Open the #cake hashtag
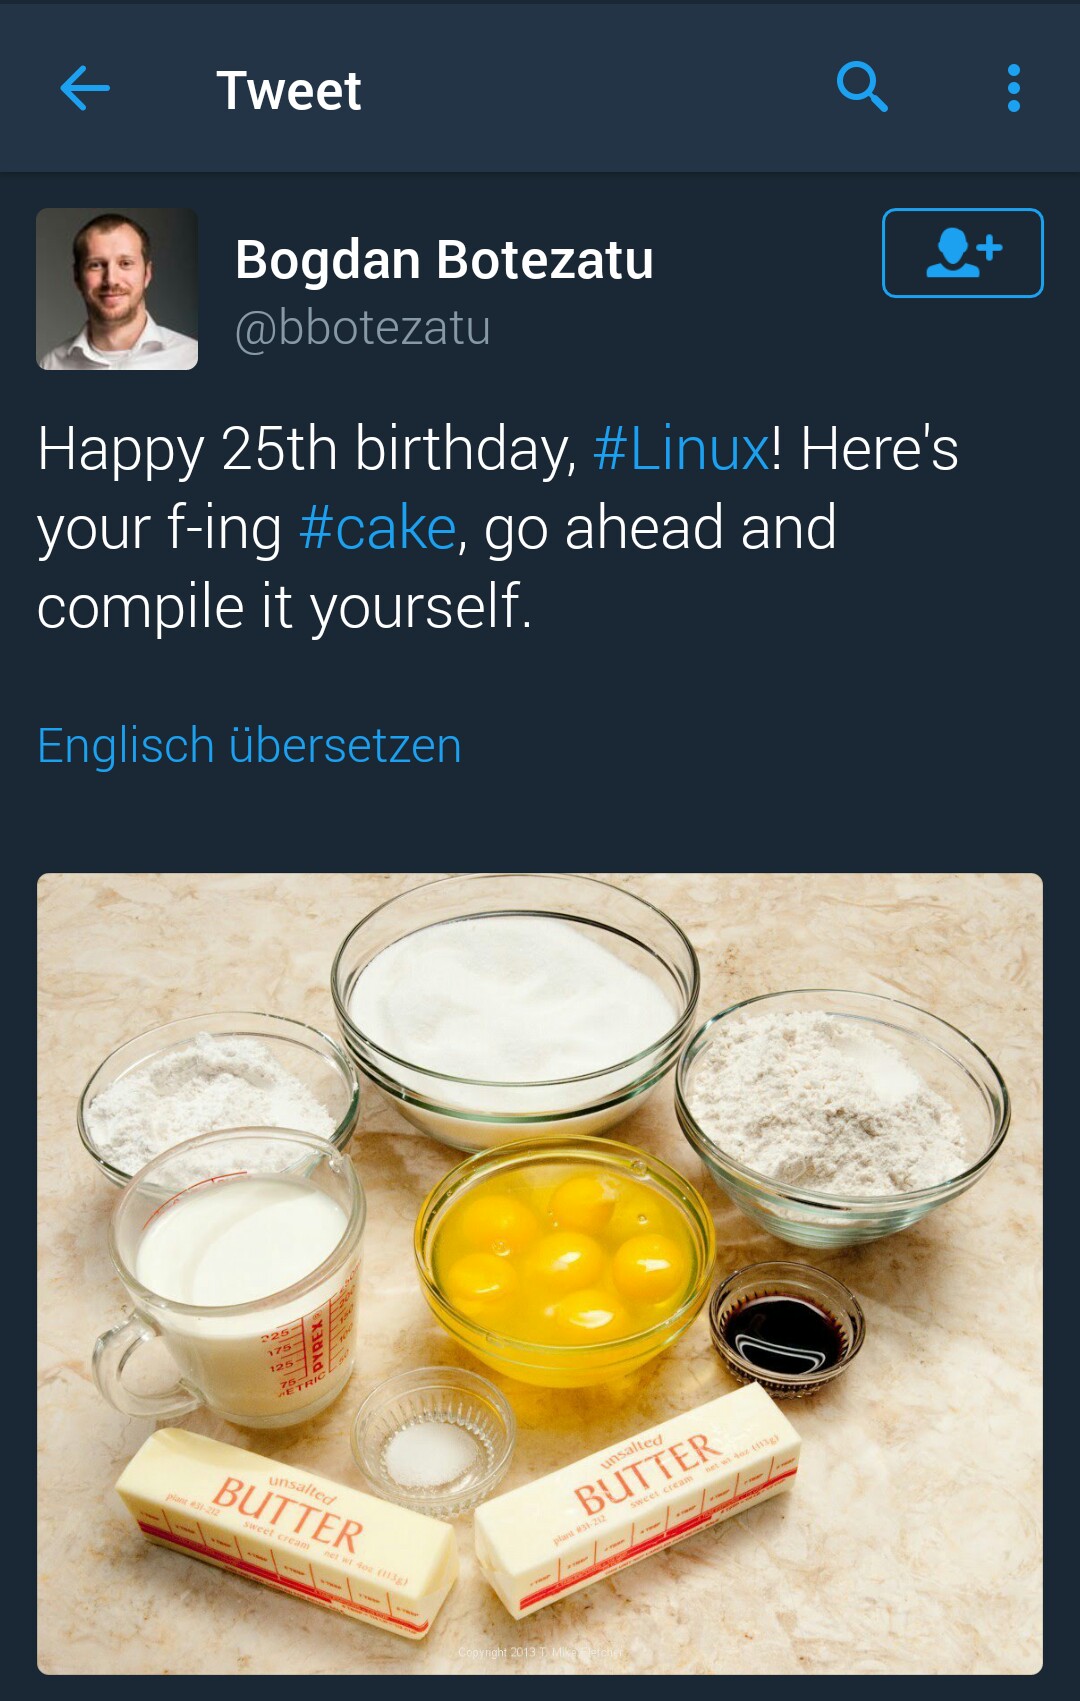Screen dimensions: 1080x1701 point(378,528)
